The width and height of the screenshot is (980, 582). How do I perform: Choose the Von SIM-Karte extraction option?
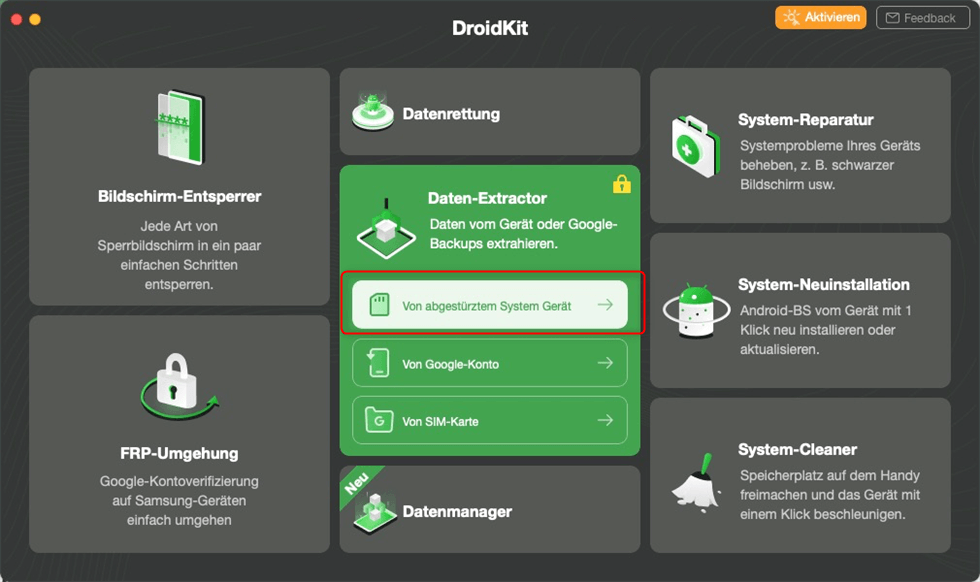490,420
